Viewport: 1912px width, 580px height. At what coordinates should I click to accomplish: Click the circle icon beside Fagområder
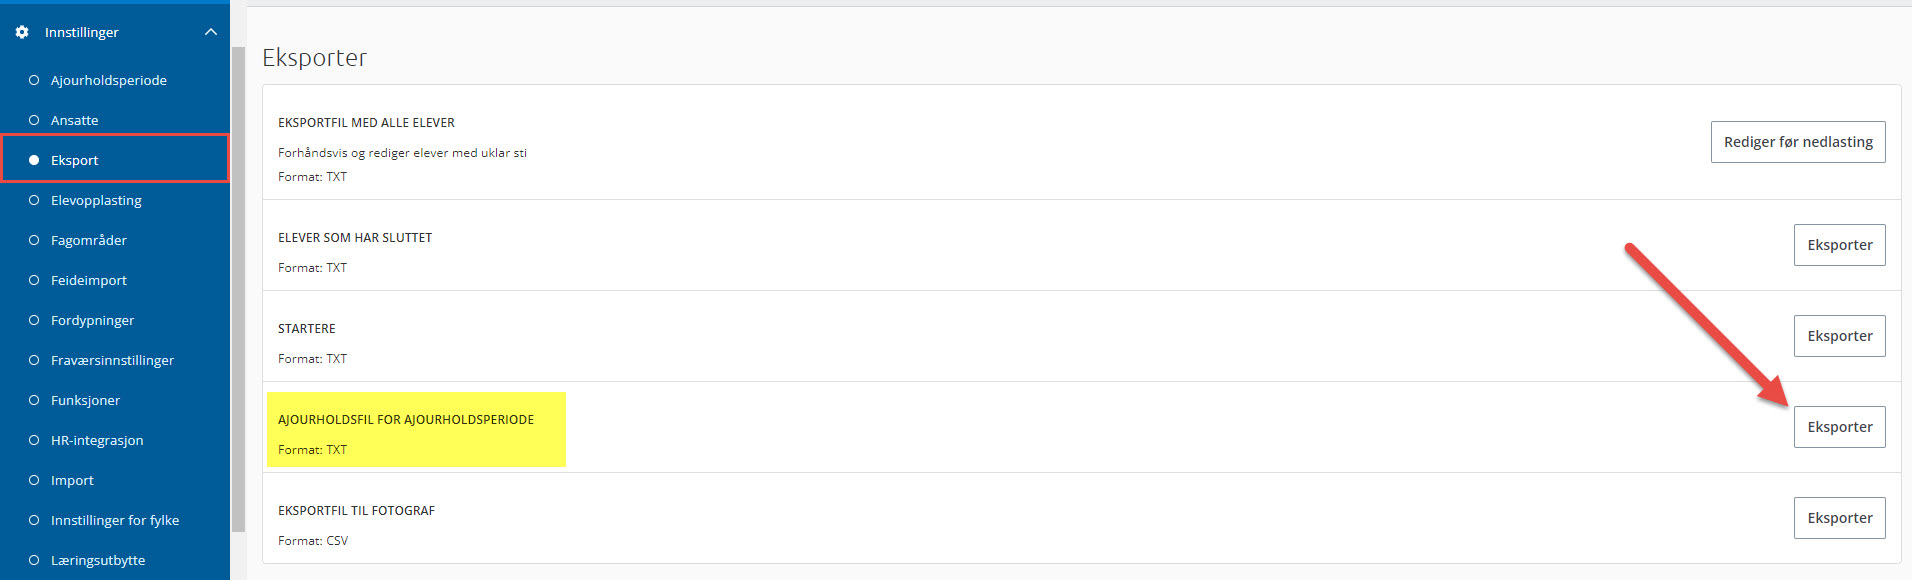coord(34,240)
